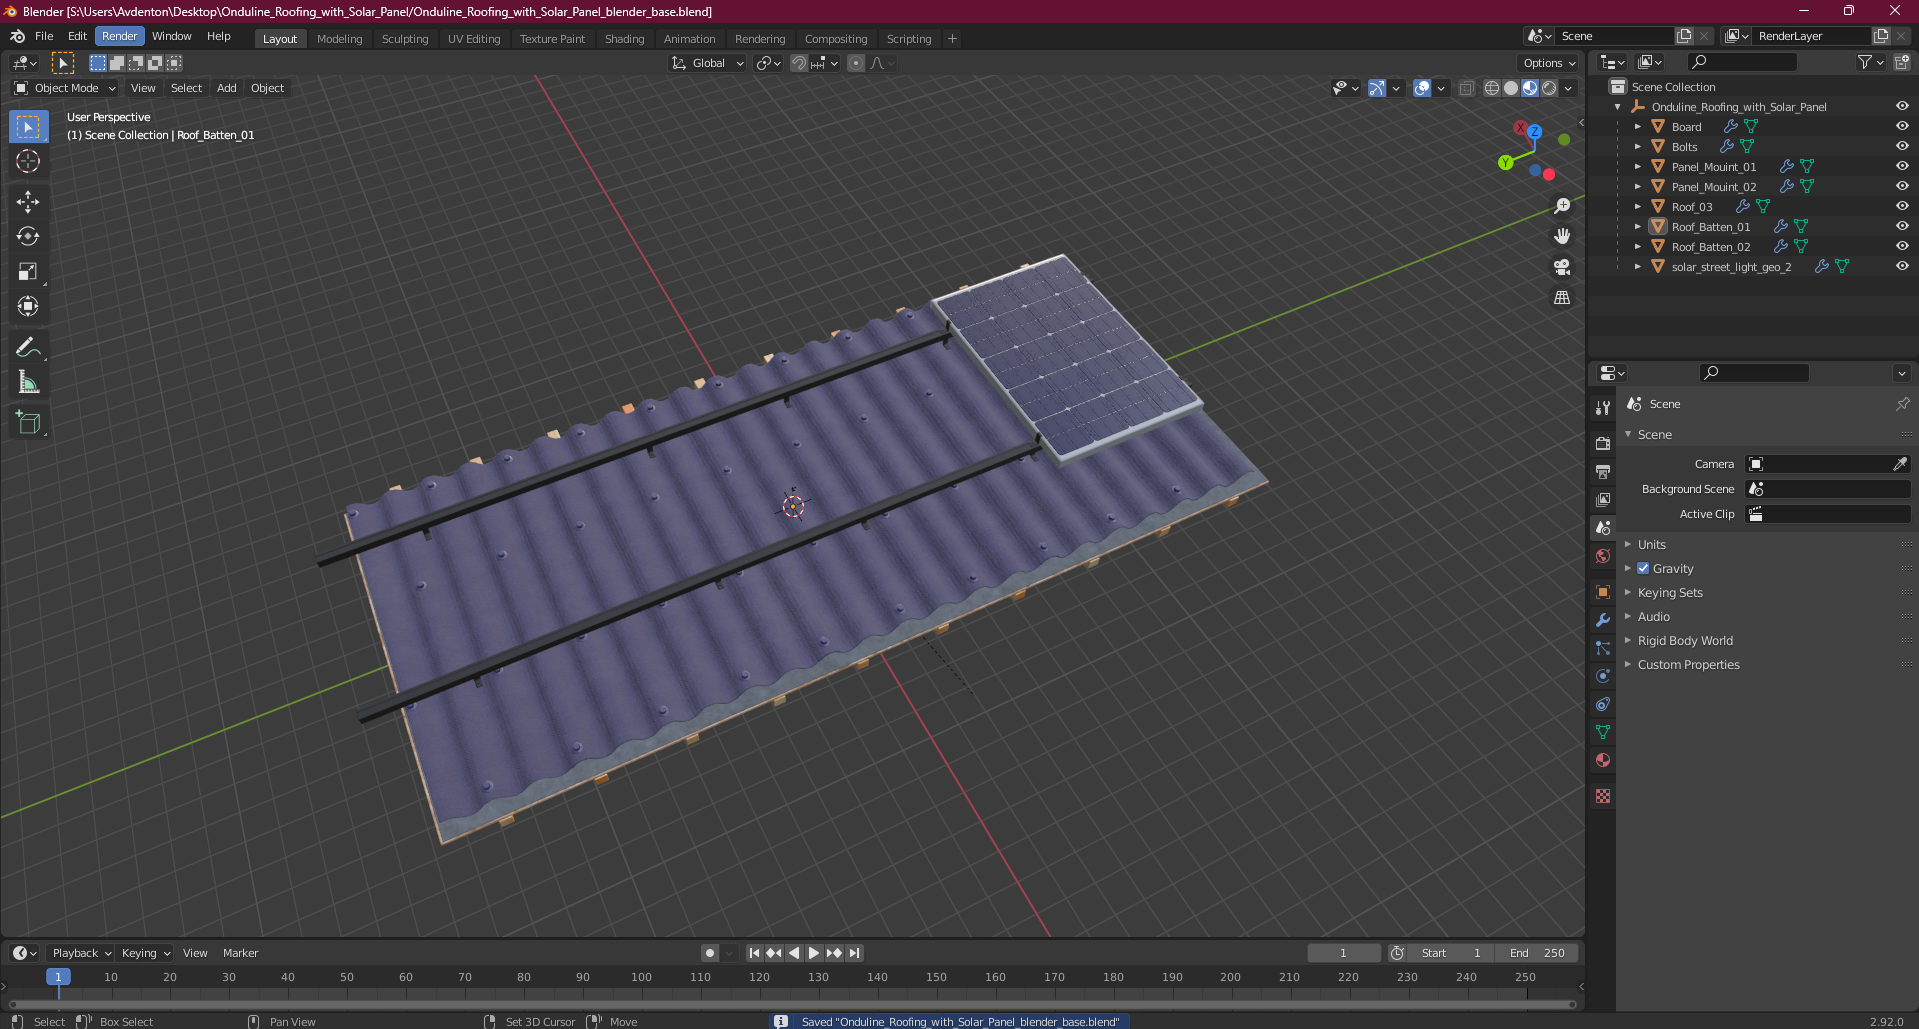The height and width of the screenshot is (1029, 1919).
Task: Select the Cursor tool in toolbar
Action: tap(28, 161)
